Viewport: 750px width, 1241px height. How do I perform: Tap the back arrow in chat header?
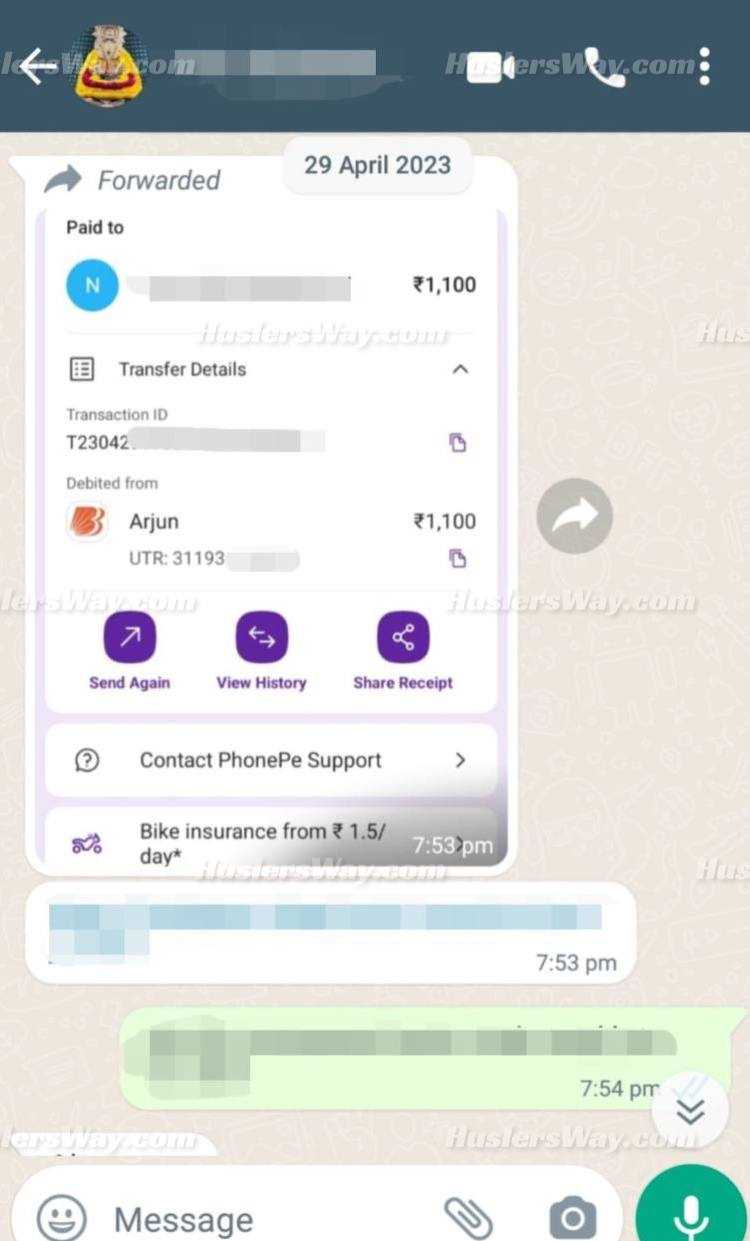pyautogui.click(x=38, y=67)
